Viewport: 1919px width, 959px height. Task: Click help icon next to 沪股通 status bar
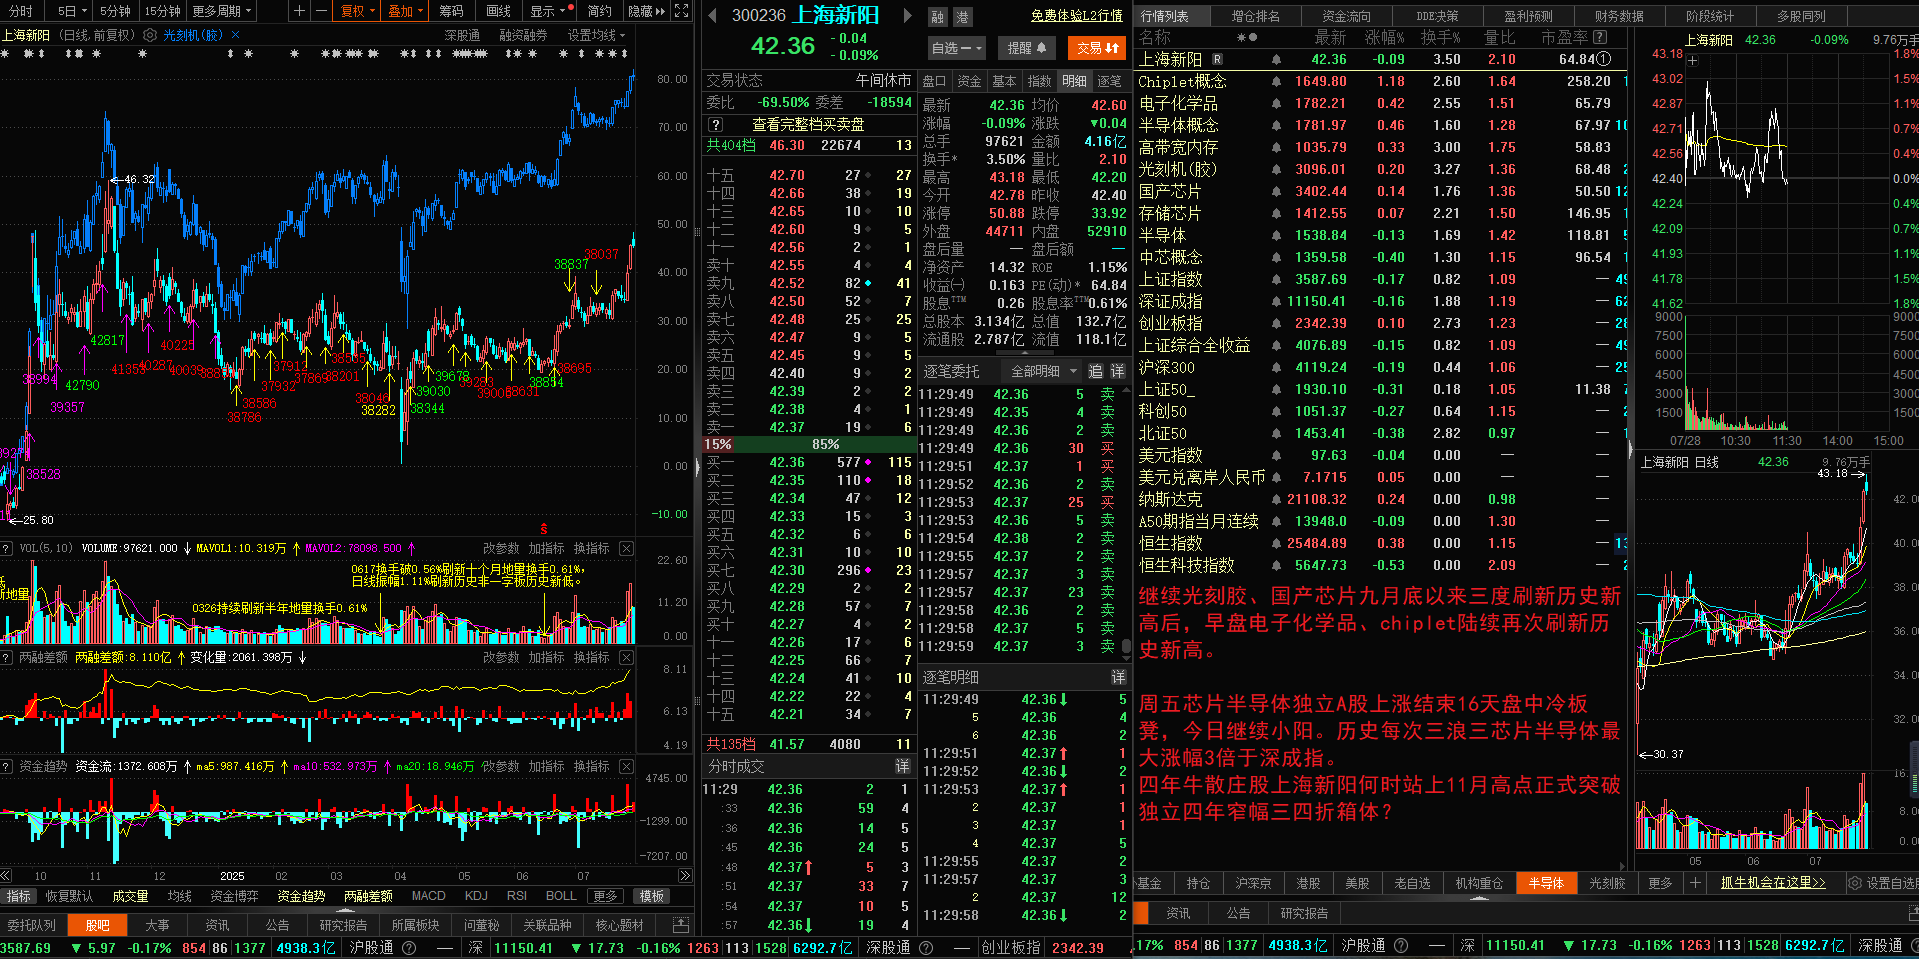[408, 947]
